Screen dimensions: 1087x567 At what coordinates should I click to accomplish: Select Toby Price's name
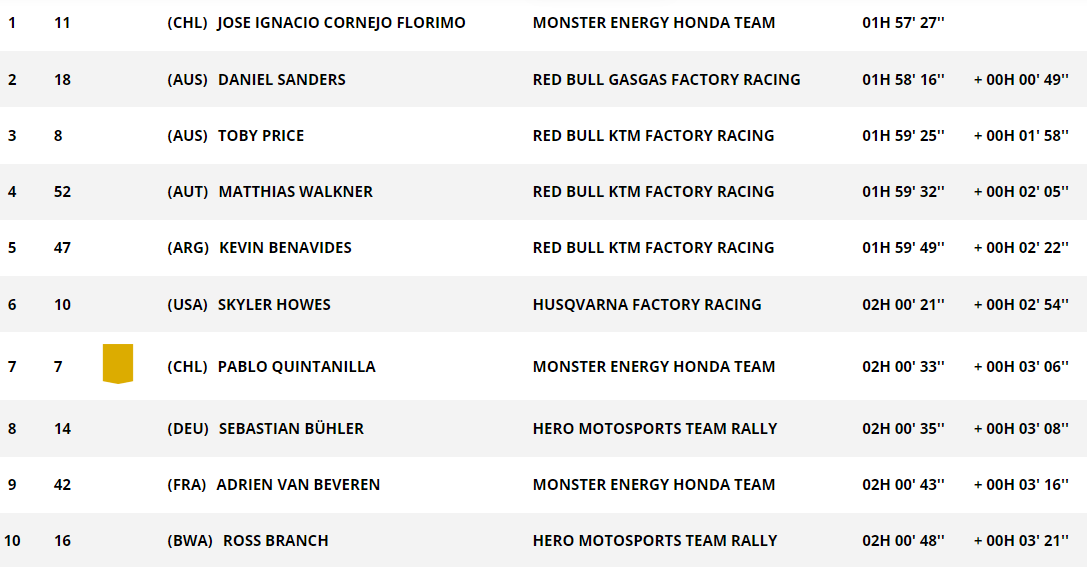(261, 136)
